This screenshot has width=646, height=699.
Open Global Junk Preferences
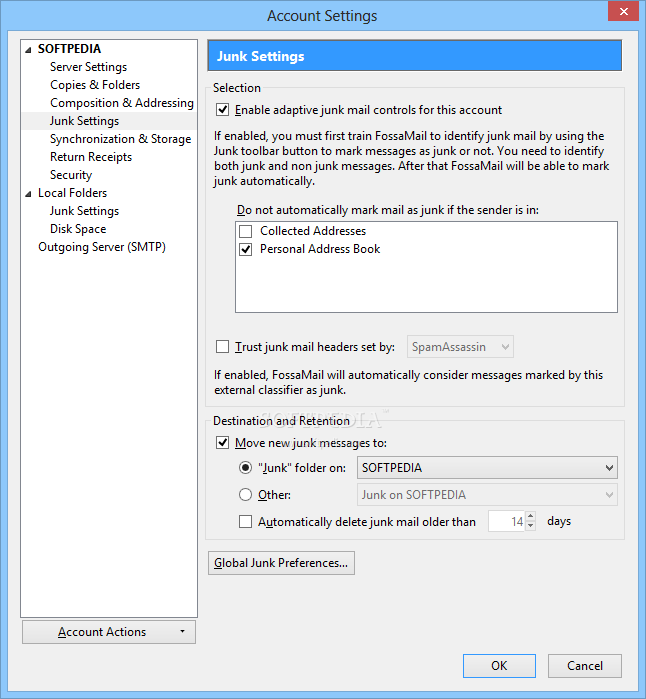pos(281,563)
